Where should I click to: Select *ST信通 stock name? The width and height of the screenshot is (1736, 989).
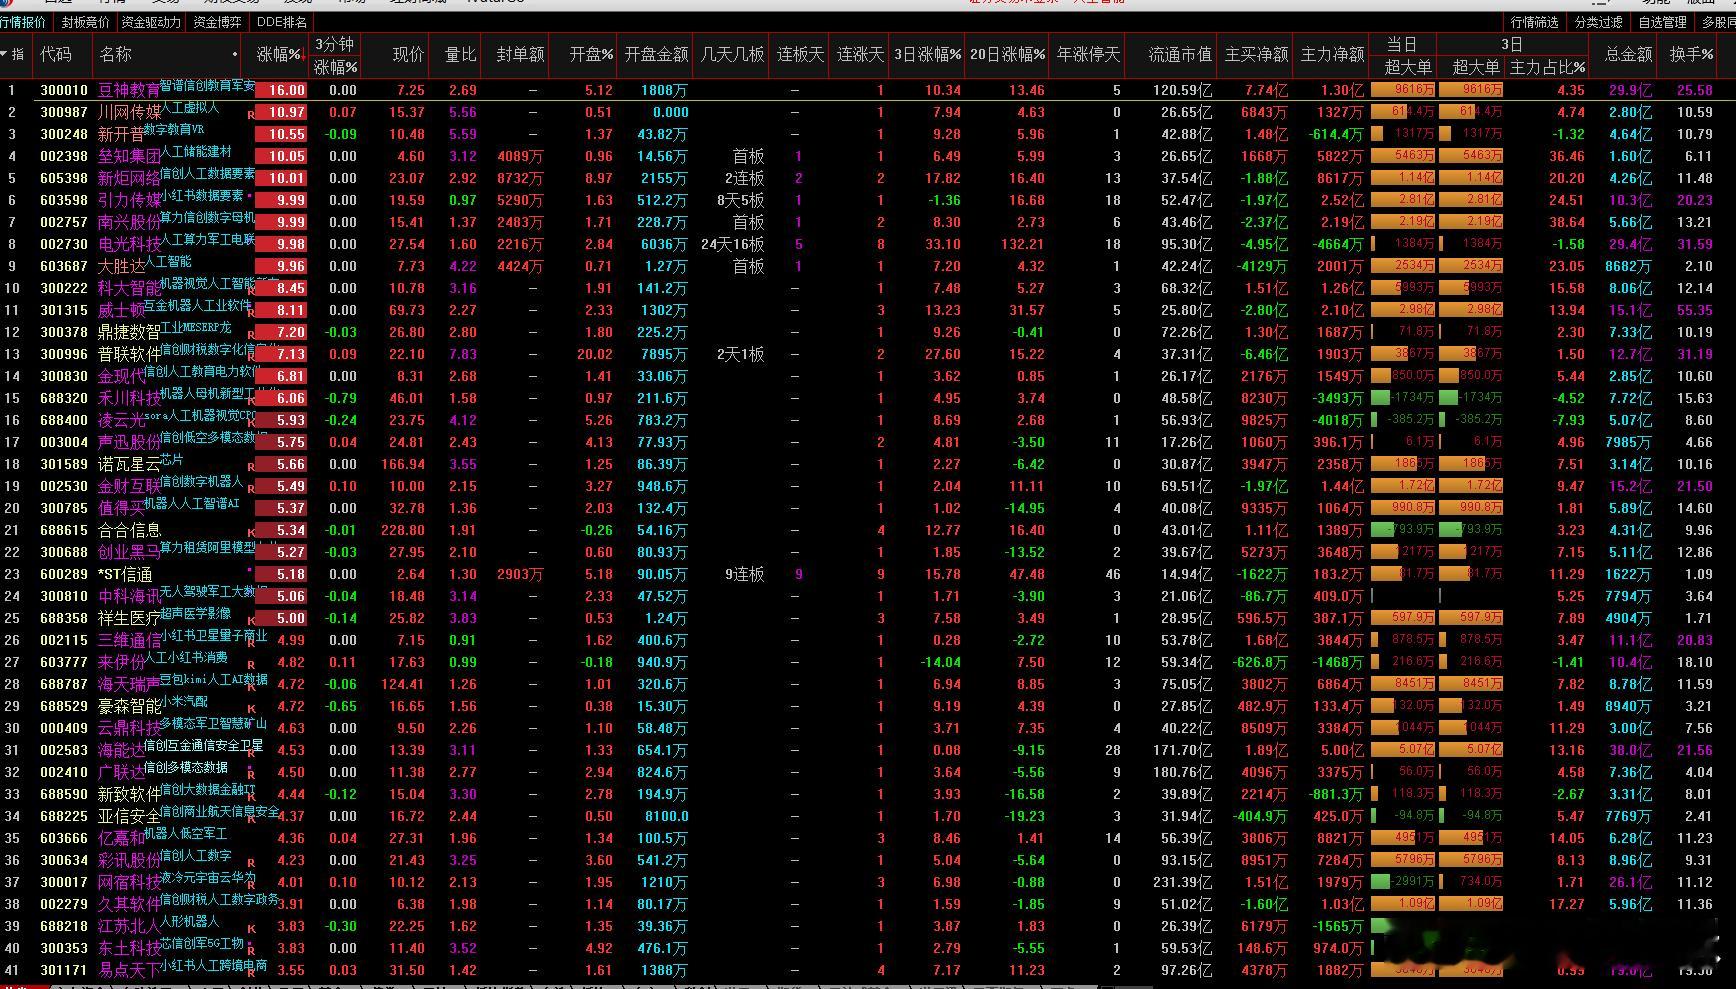pyautogui.click(x=125, y=574)
